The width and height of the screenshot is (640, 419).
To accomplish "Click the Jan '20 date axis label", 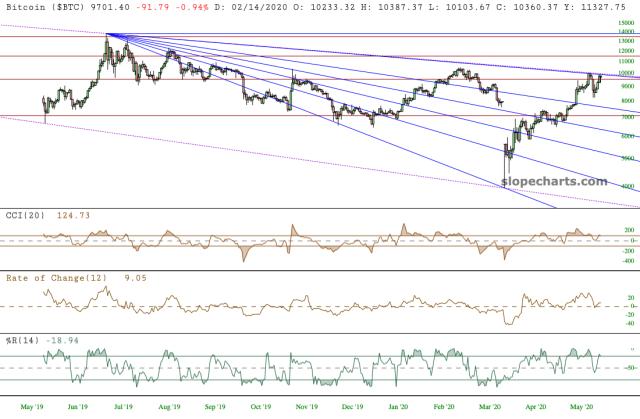I will [398, 407].
